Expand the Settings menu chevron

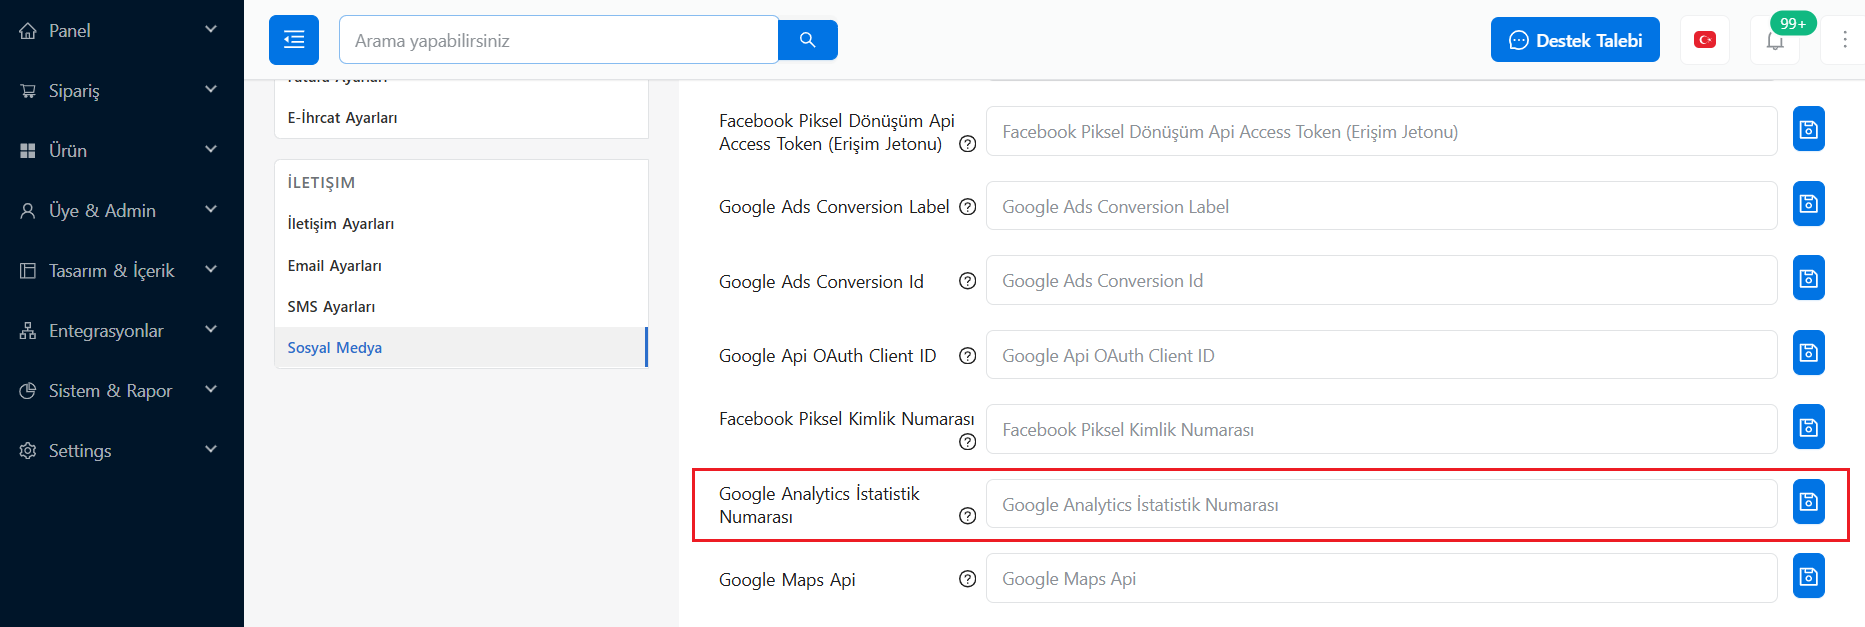click(x=211, y=449)
